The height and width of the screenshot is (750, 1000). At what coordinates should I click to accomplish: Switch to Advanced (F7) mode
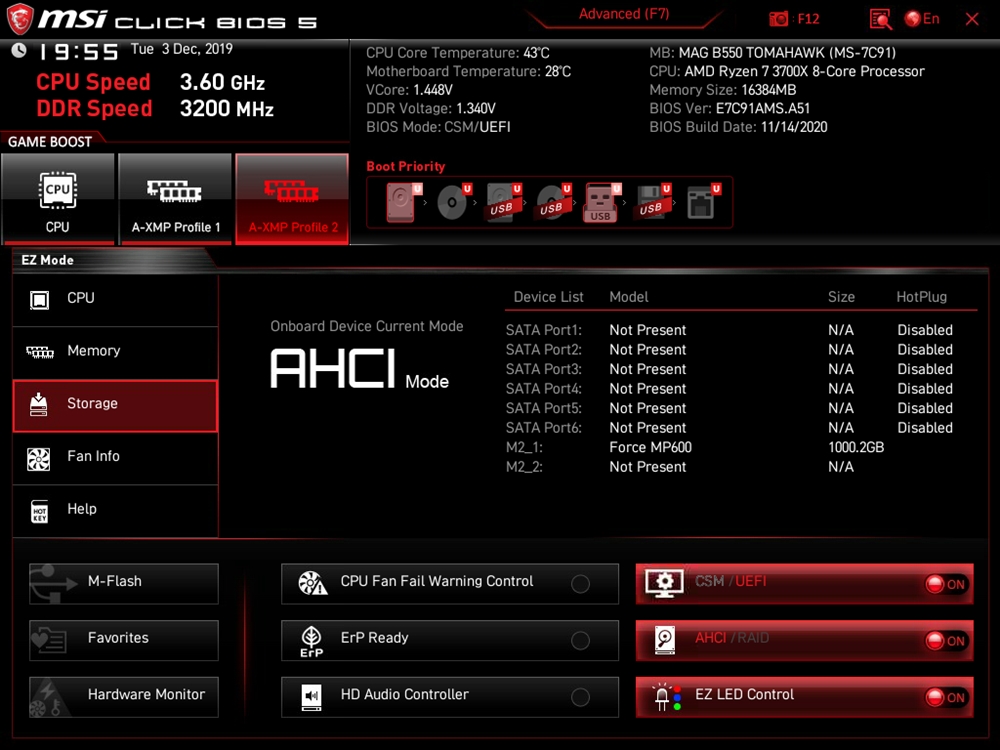(624, 15)
